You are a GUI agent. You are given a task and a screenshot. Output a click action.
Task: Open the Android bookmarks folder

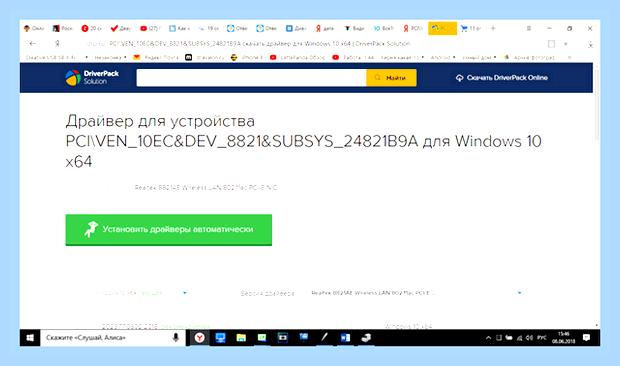point(443,57)
